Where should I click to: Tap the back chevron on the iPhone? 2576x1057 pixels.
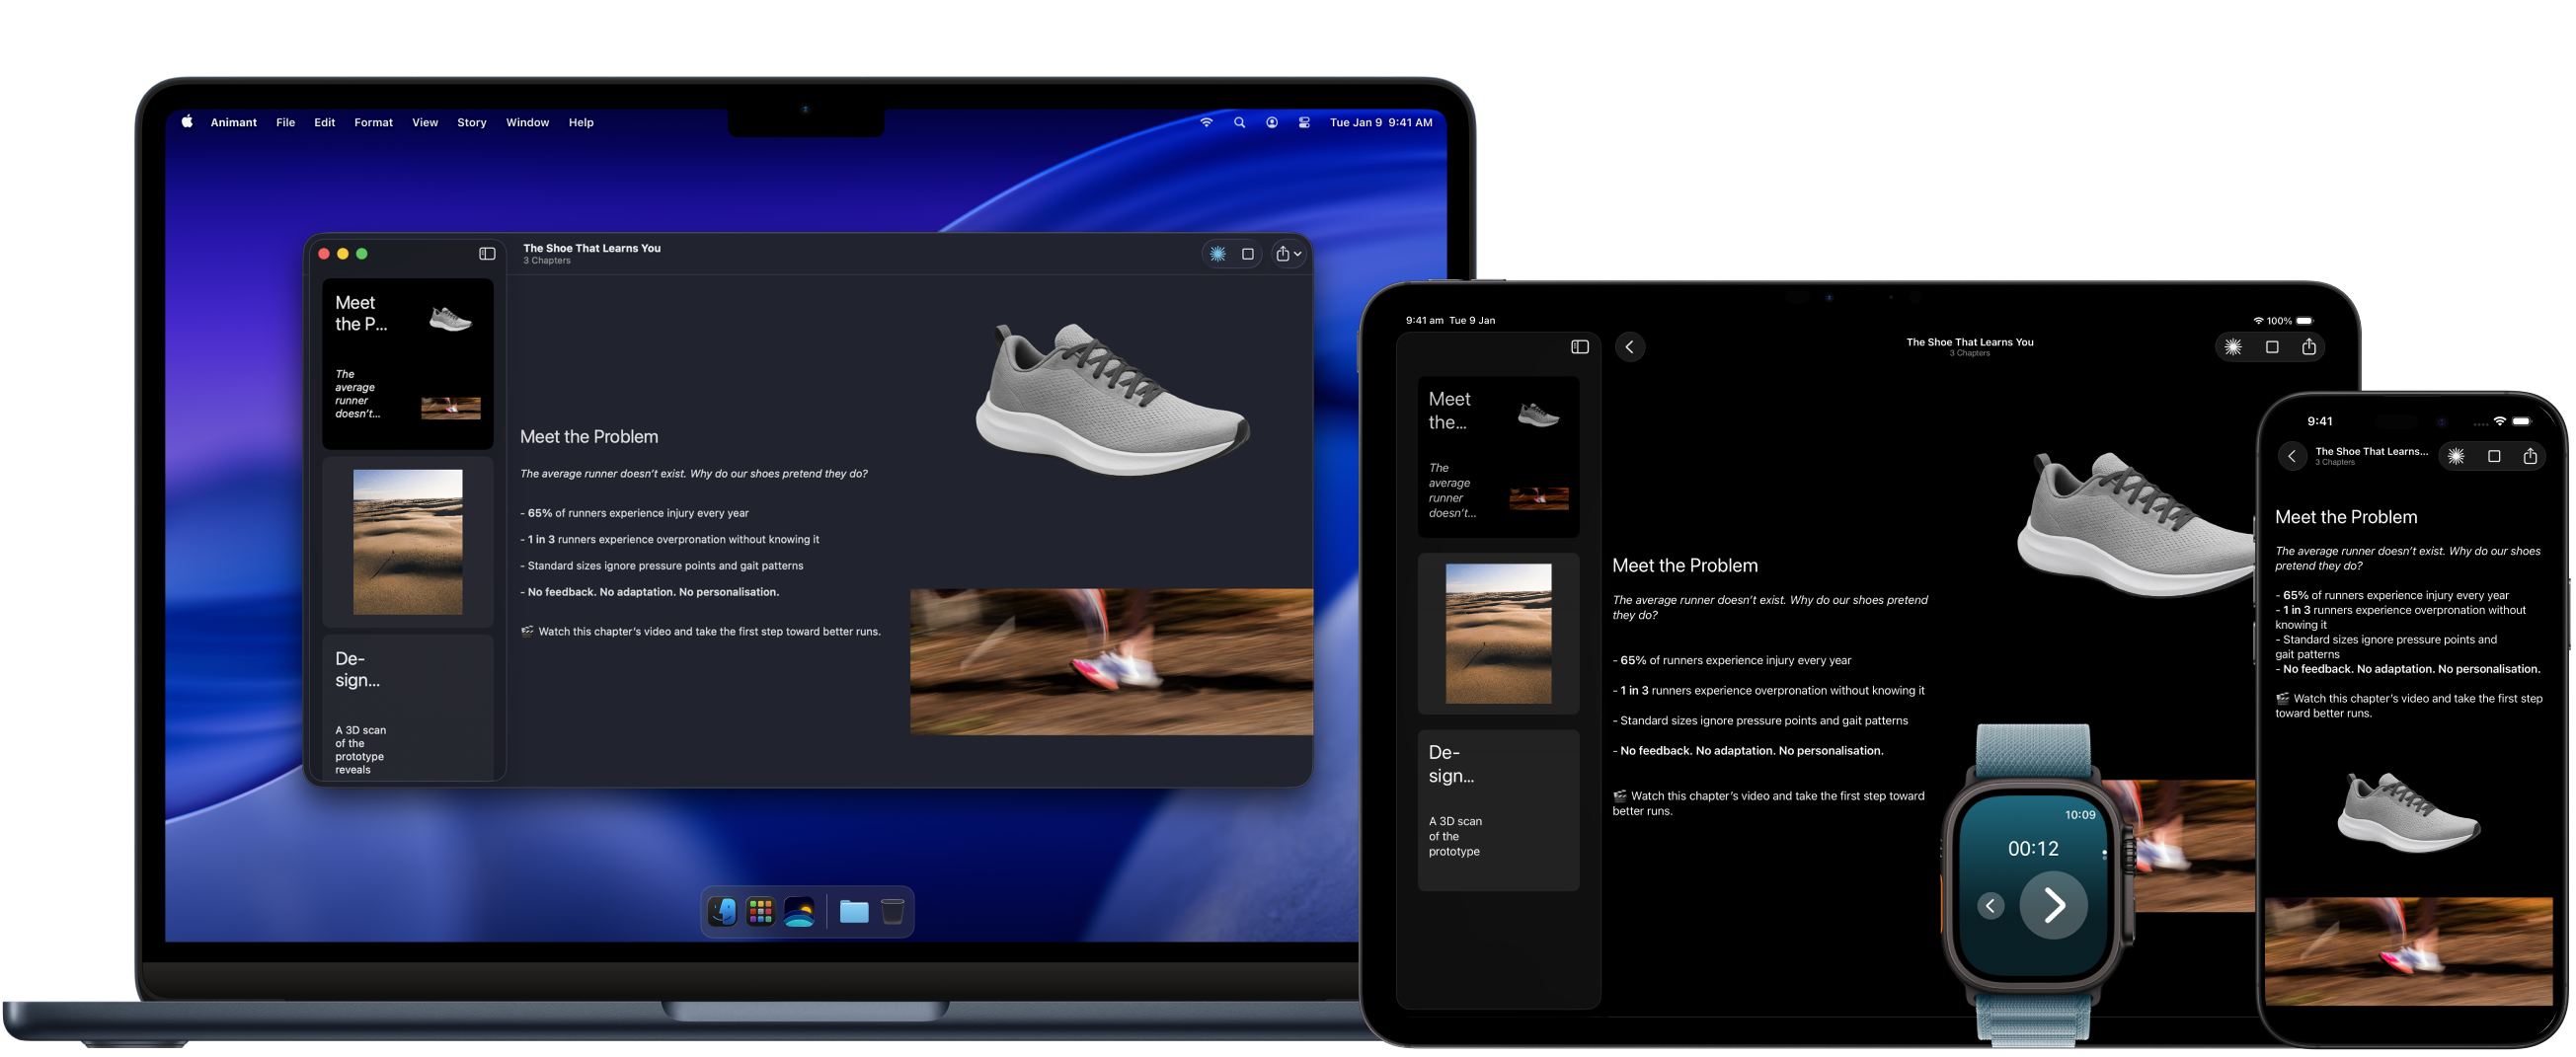tap(2293, 456)
